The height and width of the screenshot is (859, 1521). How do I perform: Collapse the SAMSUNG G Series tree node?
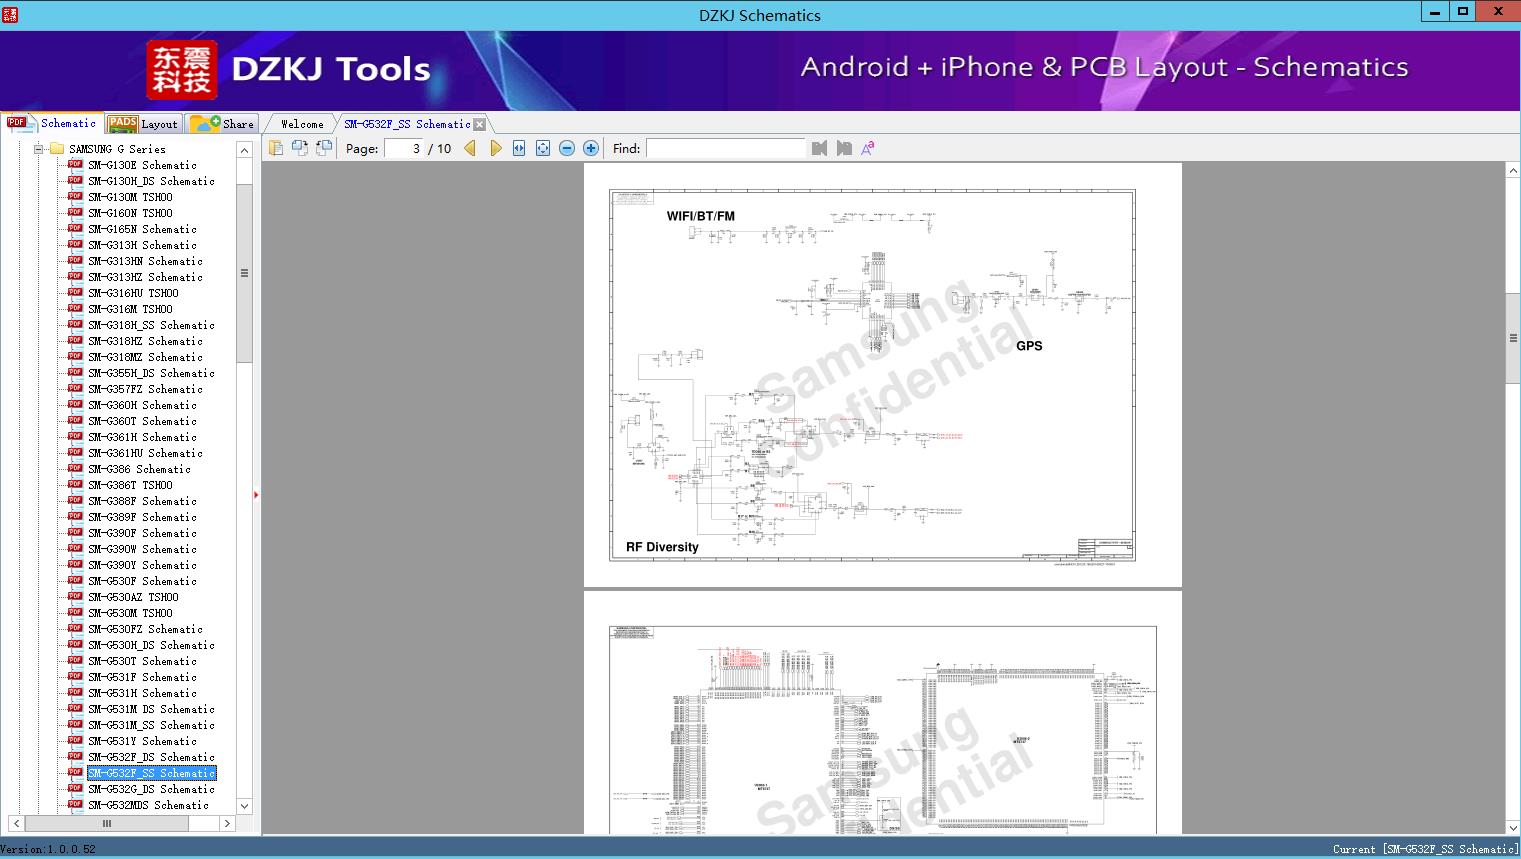point(39,149)
